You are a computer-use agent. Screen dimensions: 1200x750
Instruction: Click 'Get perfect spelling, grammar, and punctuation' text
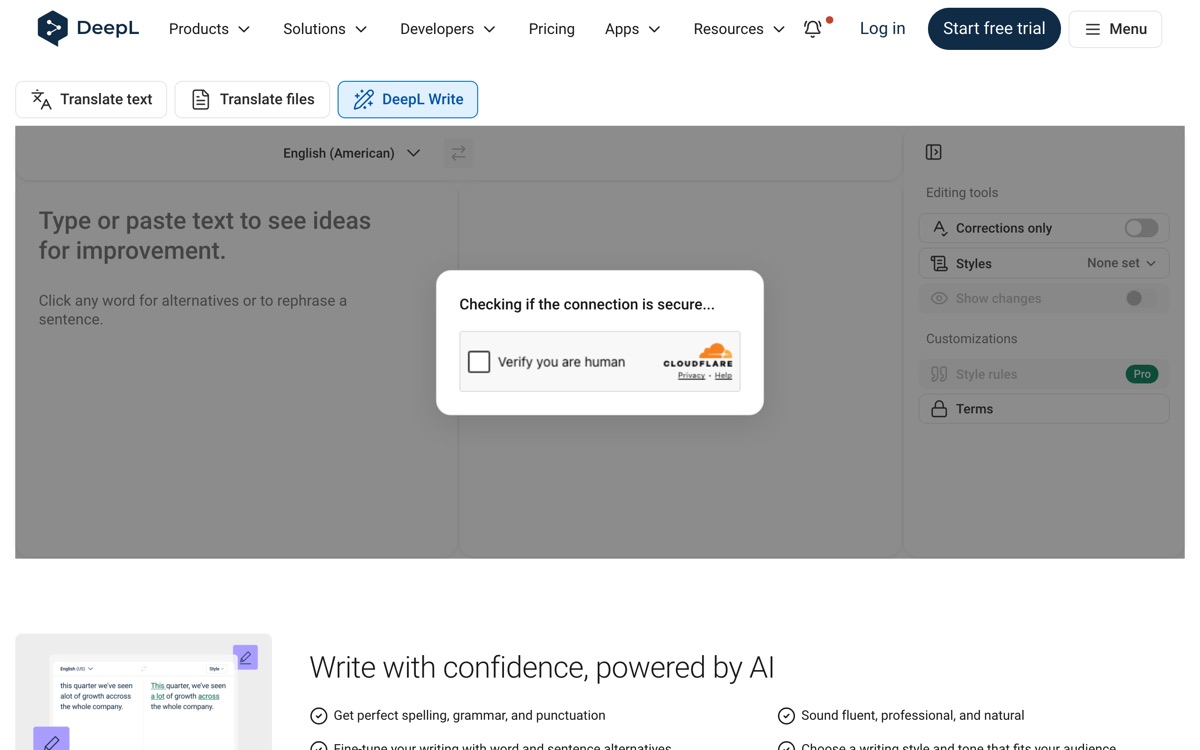click(x=469, y=715)
